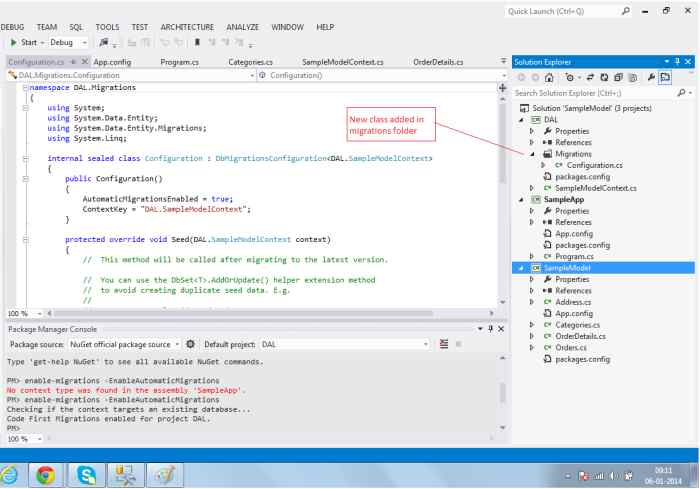Collapse the Configuration class outline in editor
Image resolution: width=700 pixels, height=489 pixels.
[25, 158]
